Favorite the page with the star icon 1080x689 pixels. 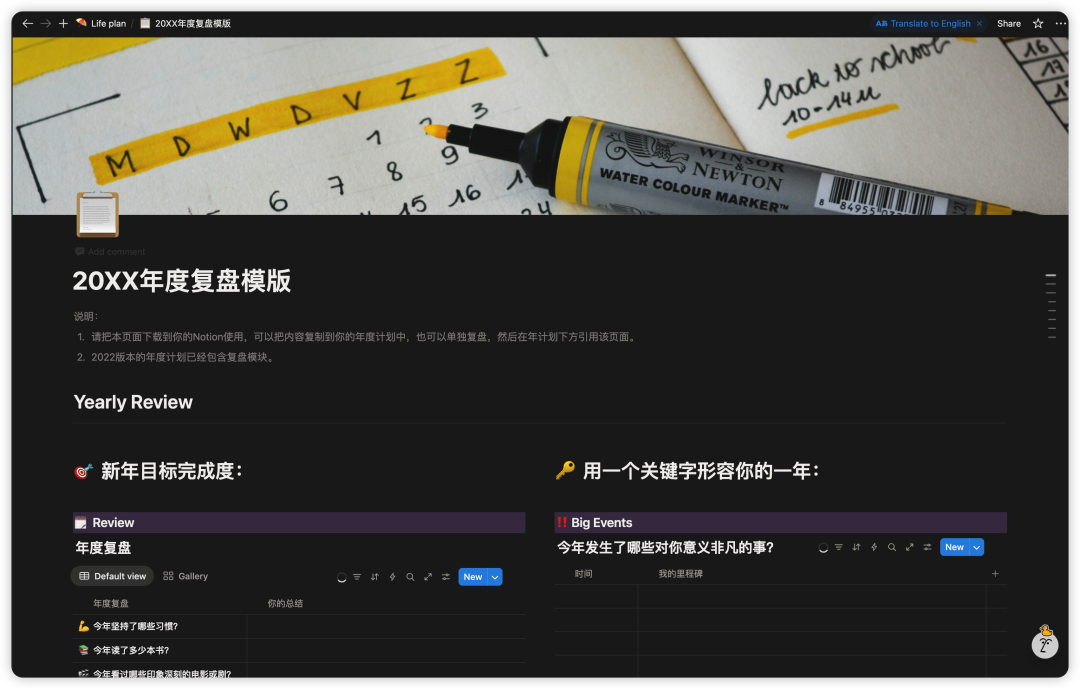click(1038, 23)
